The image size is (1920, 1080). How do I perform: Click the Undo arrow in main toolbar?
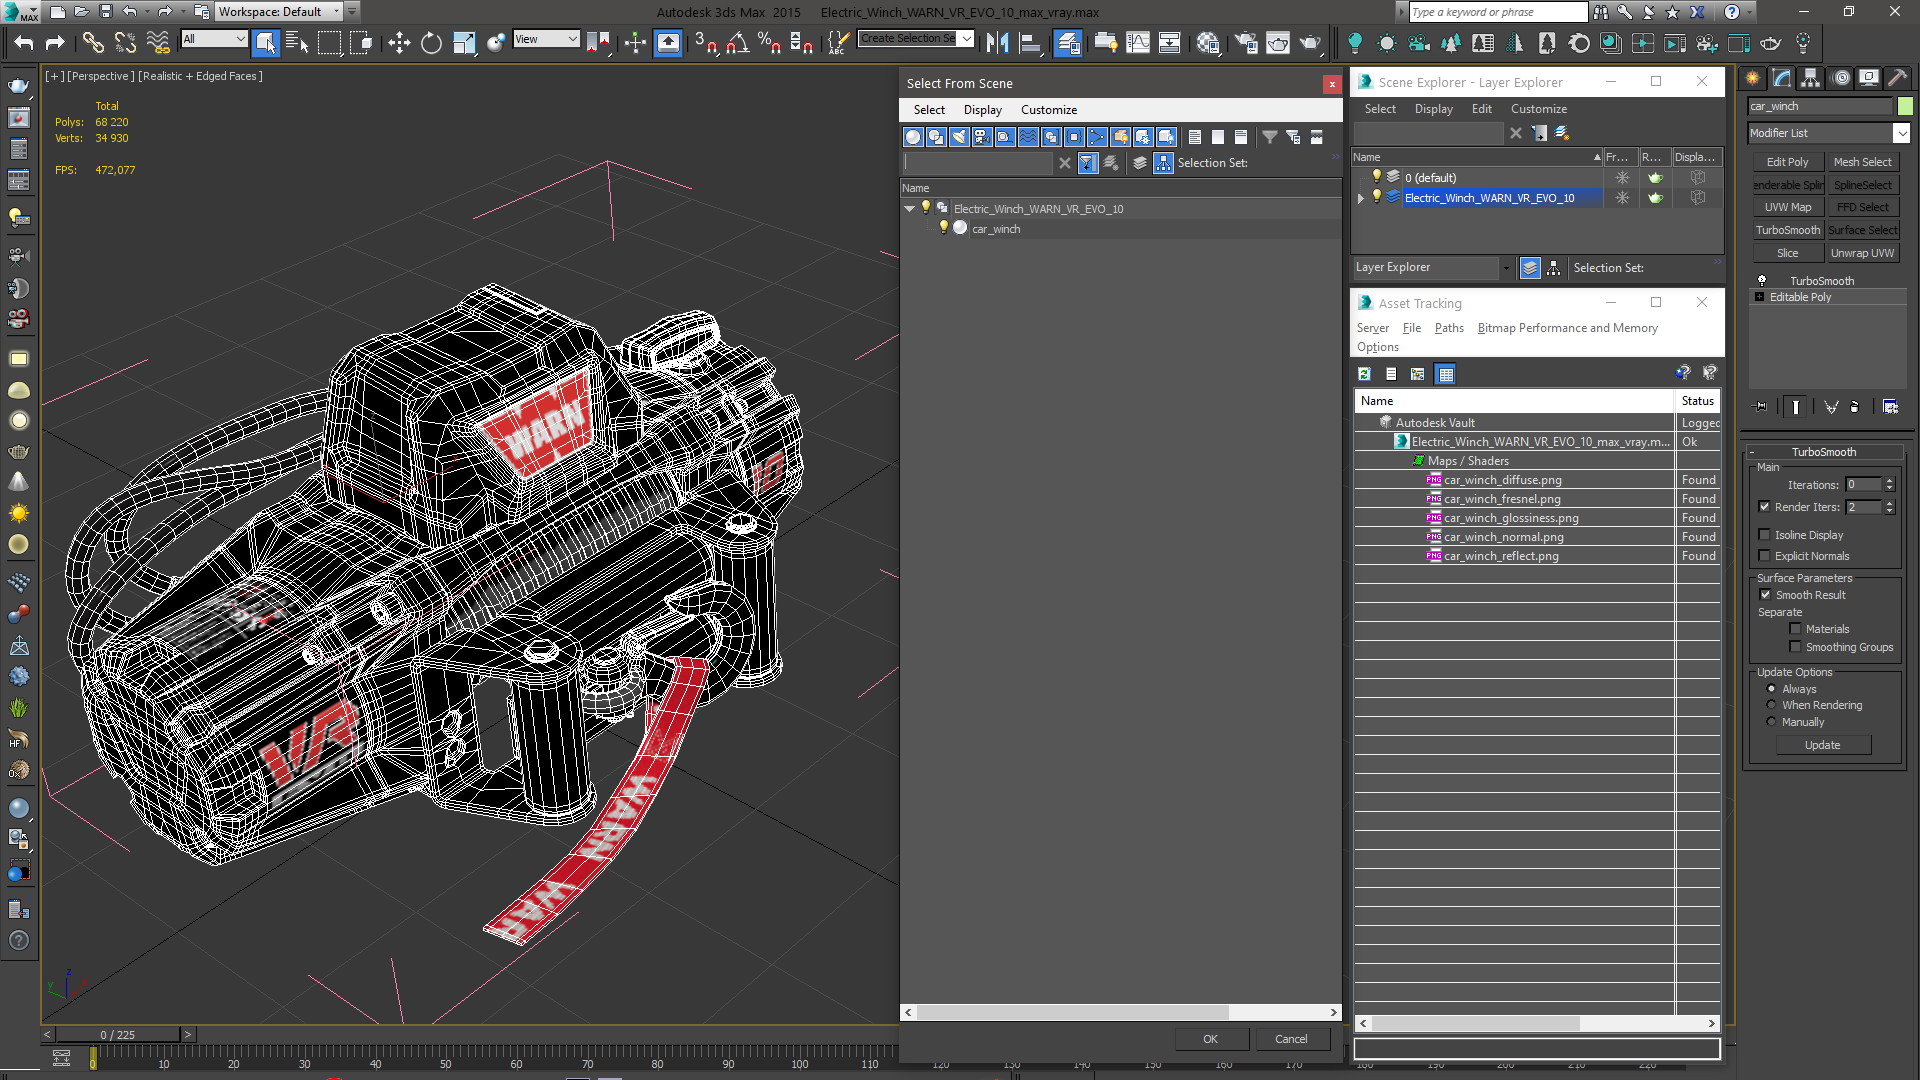24,42
